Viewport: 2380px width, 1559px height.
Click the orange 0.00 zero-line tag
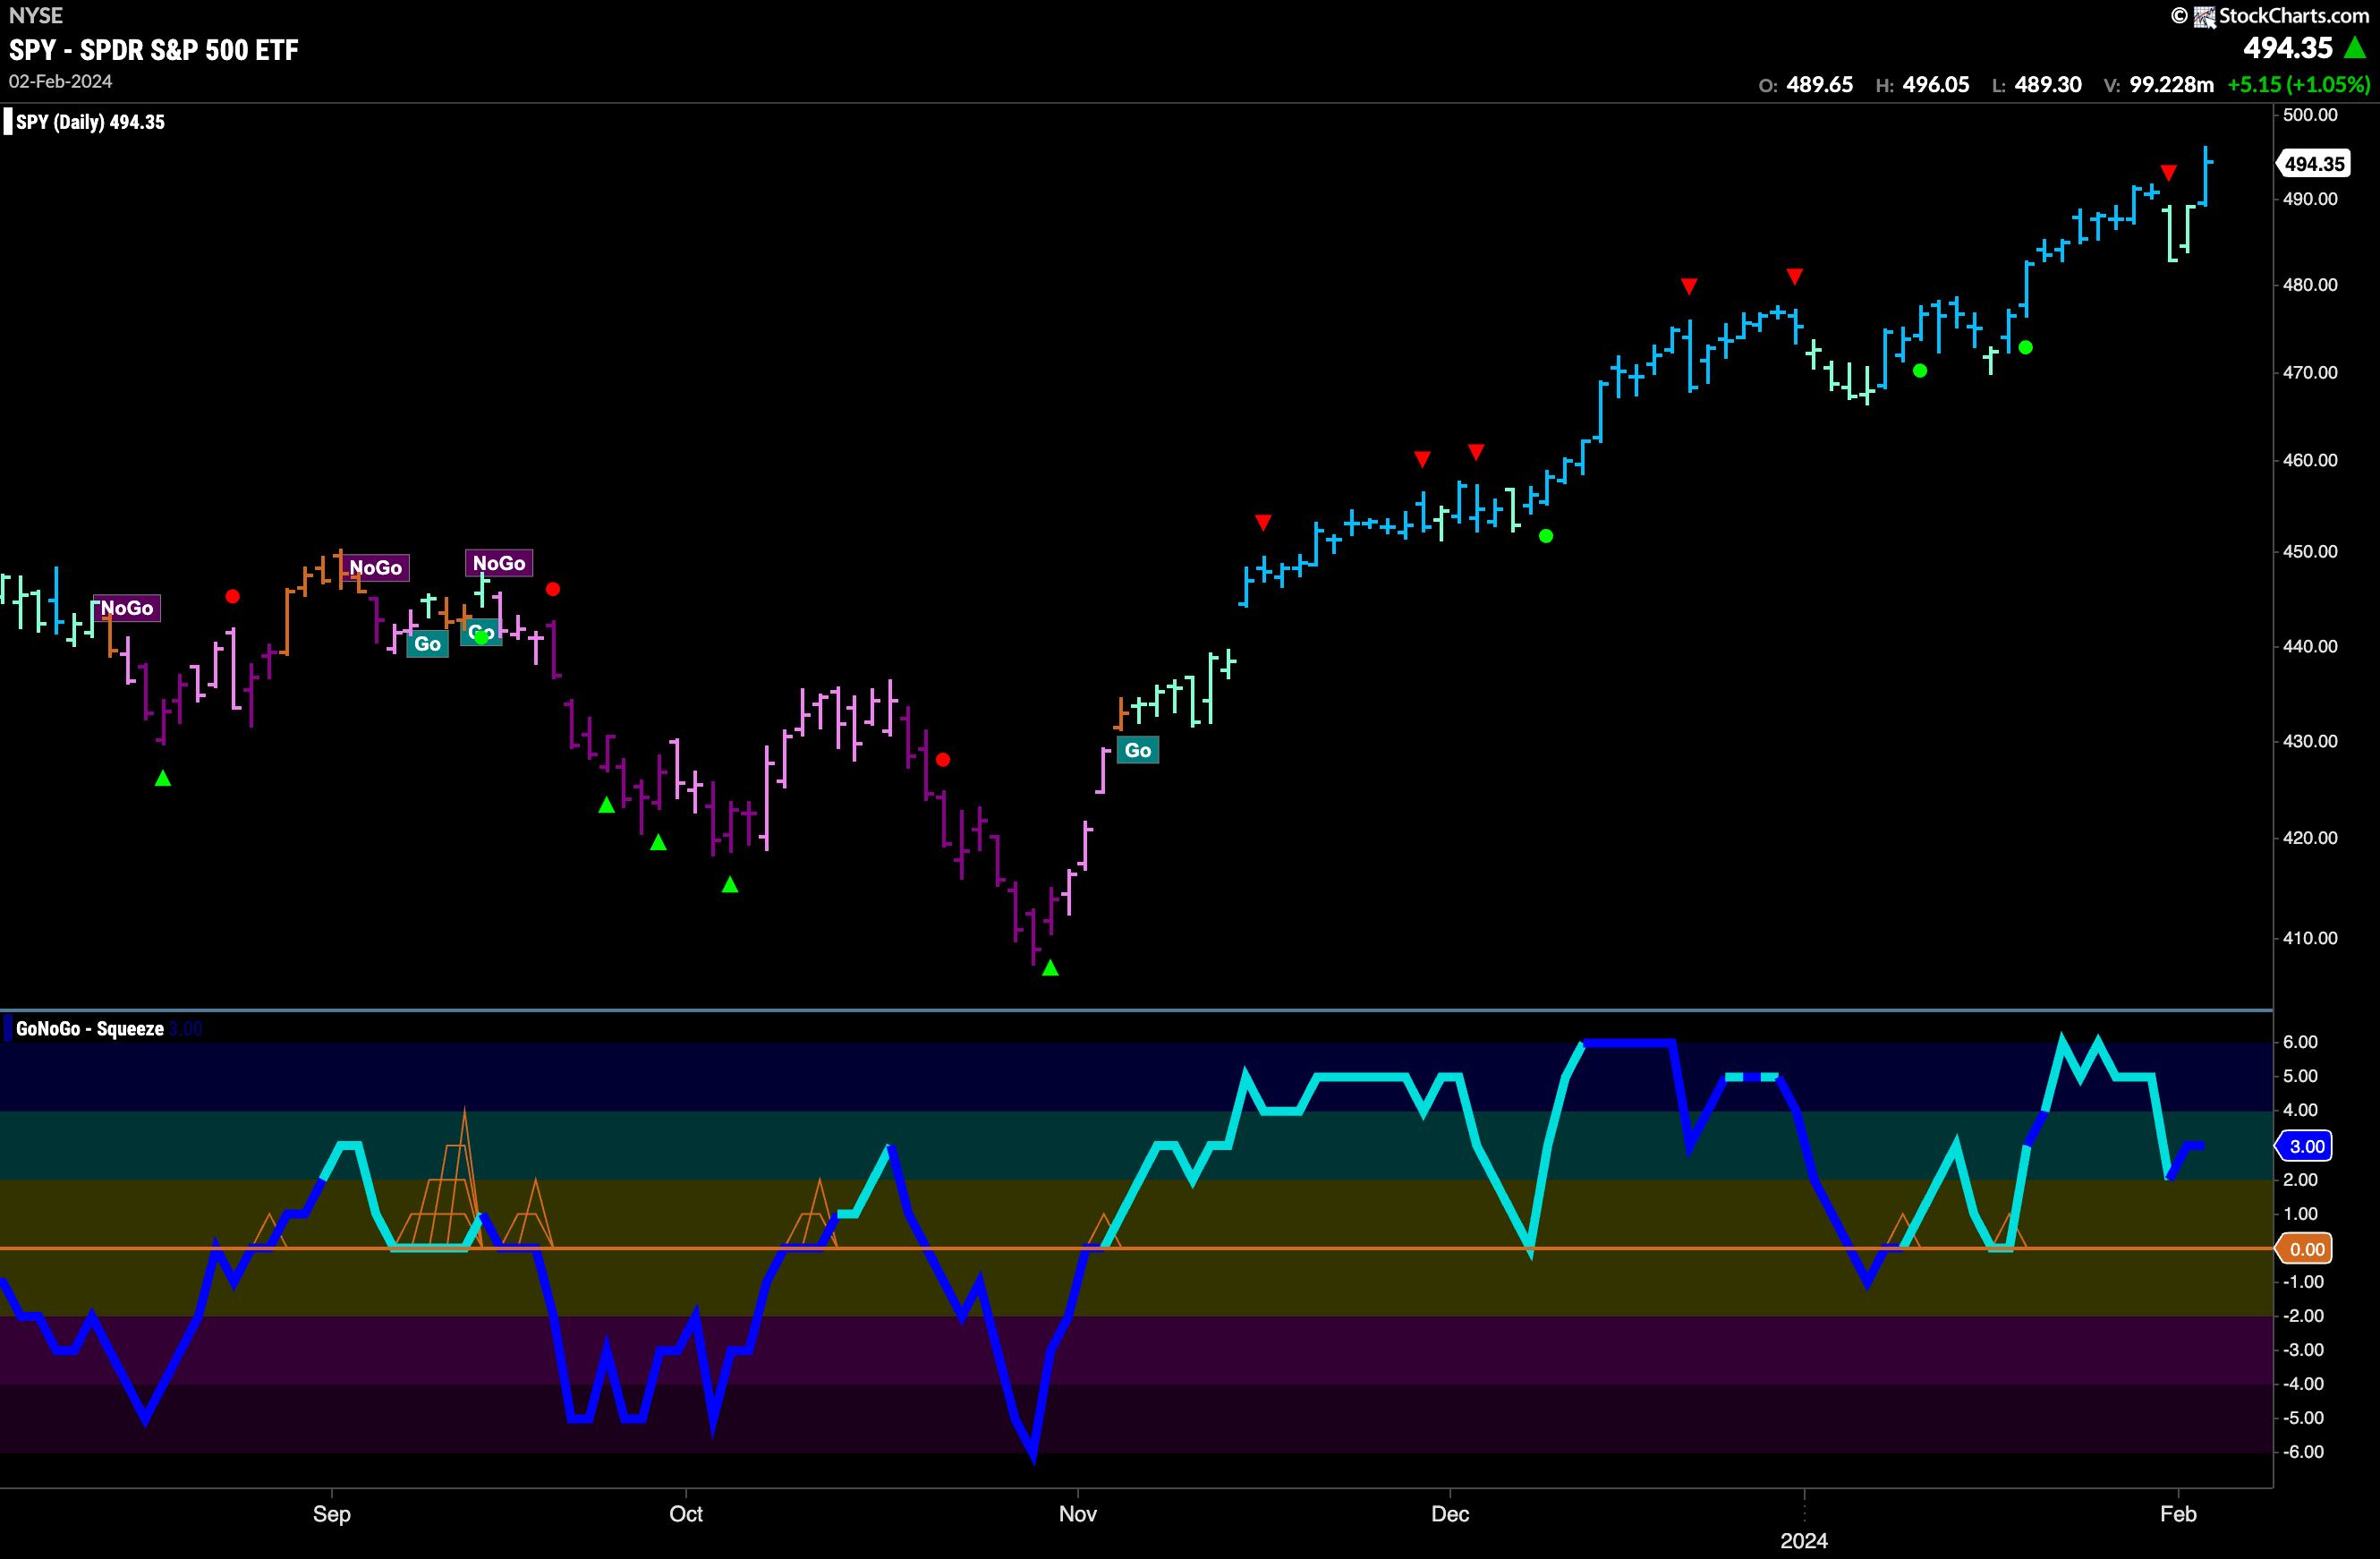click(2305, 1248)
